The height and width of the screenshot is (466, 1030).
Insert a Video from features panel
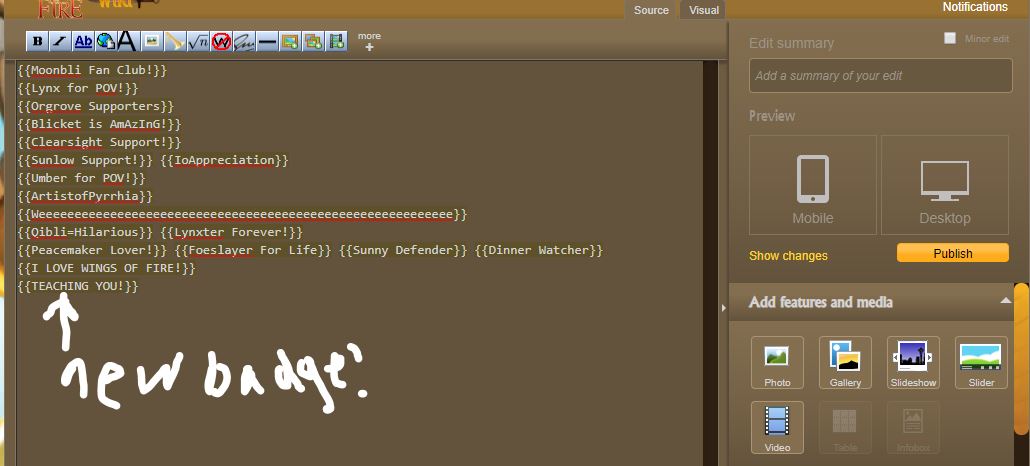[x=777, y=427]
